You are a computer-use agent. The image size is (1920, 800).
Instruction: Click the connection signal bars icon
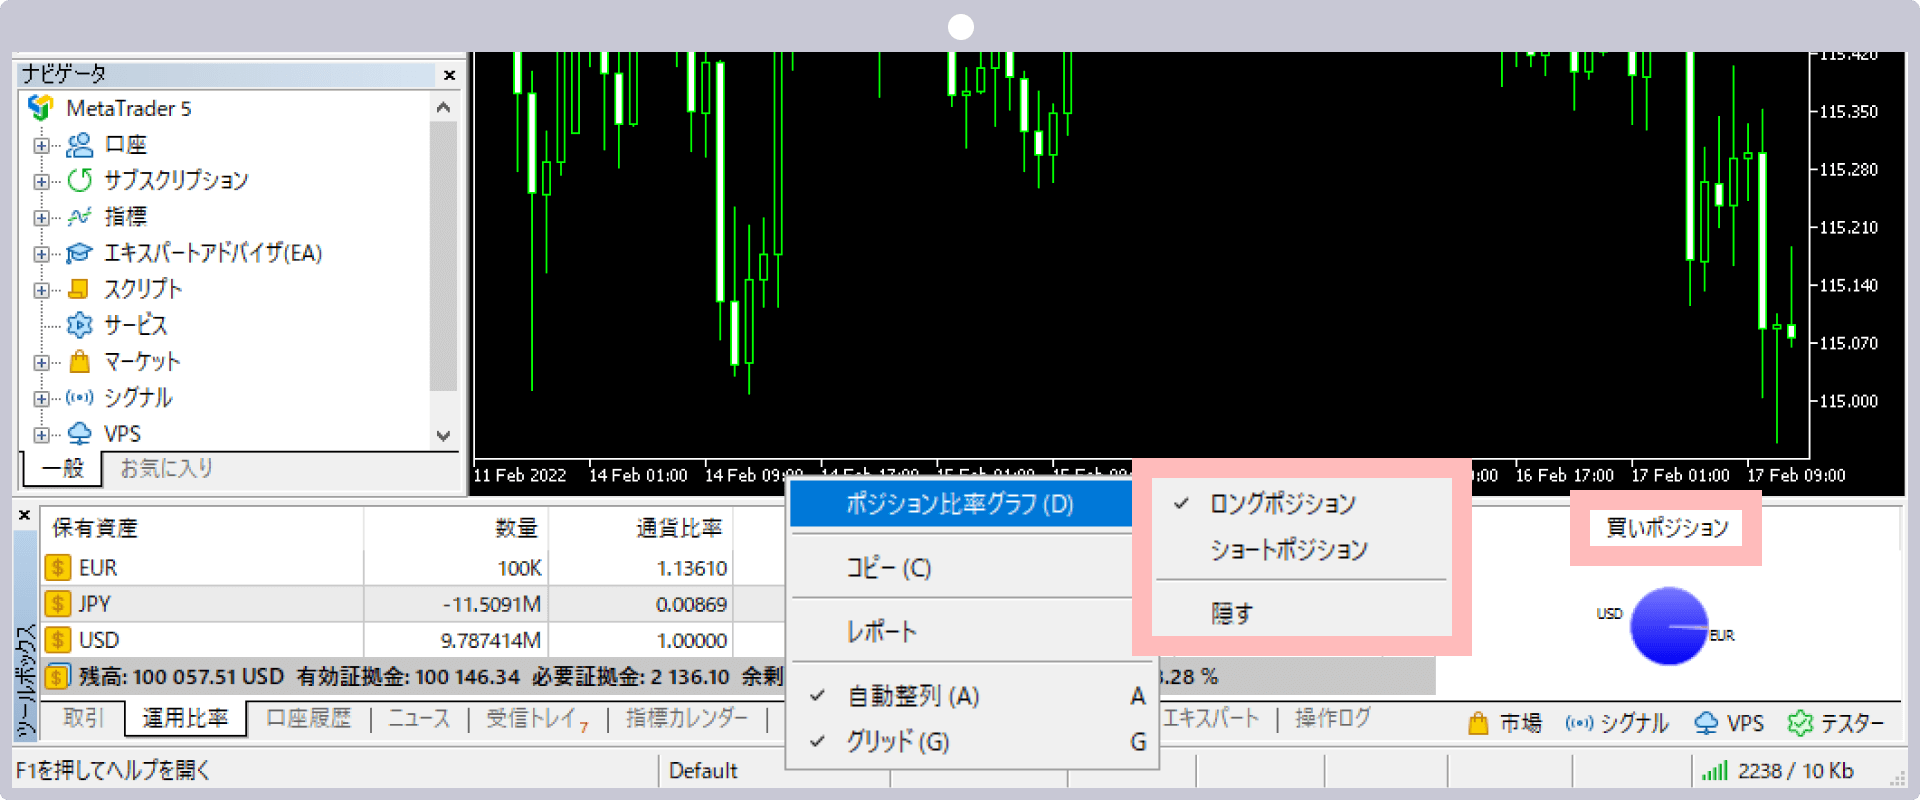click(x=1714, y=771)
